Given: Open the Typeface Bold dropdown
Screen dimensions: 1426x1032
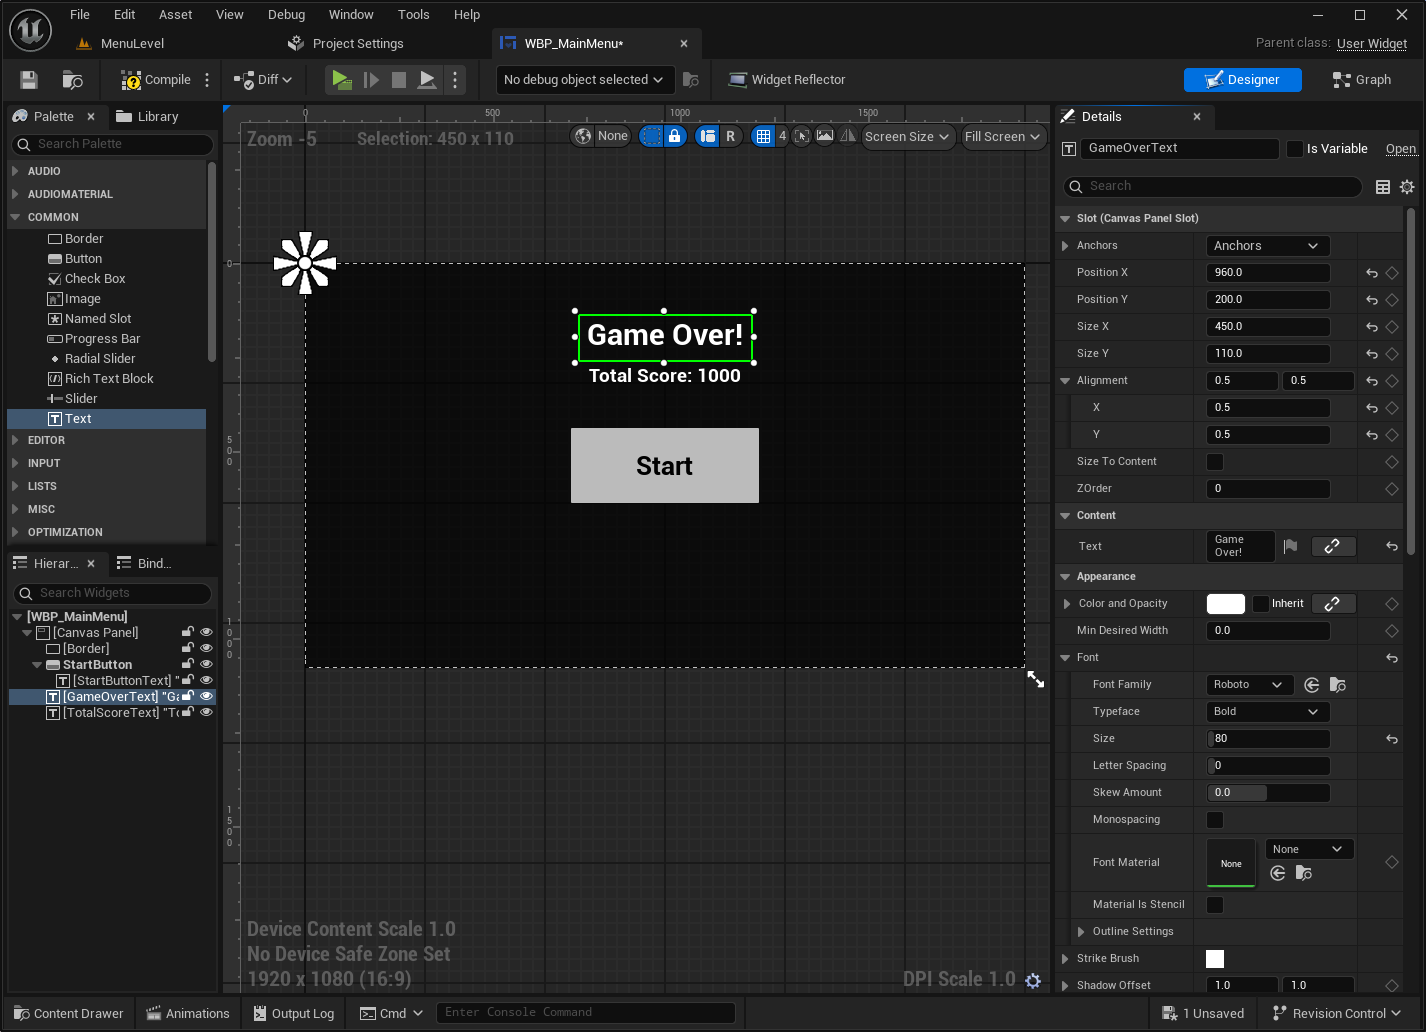Looking at the screenshot, I should pyautogui.click(x=1267, y=712).
